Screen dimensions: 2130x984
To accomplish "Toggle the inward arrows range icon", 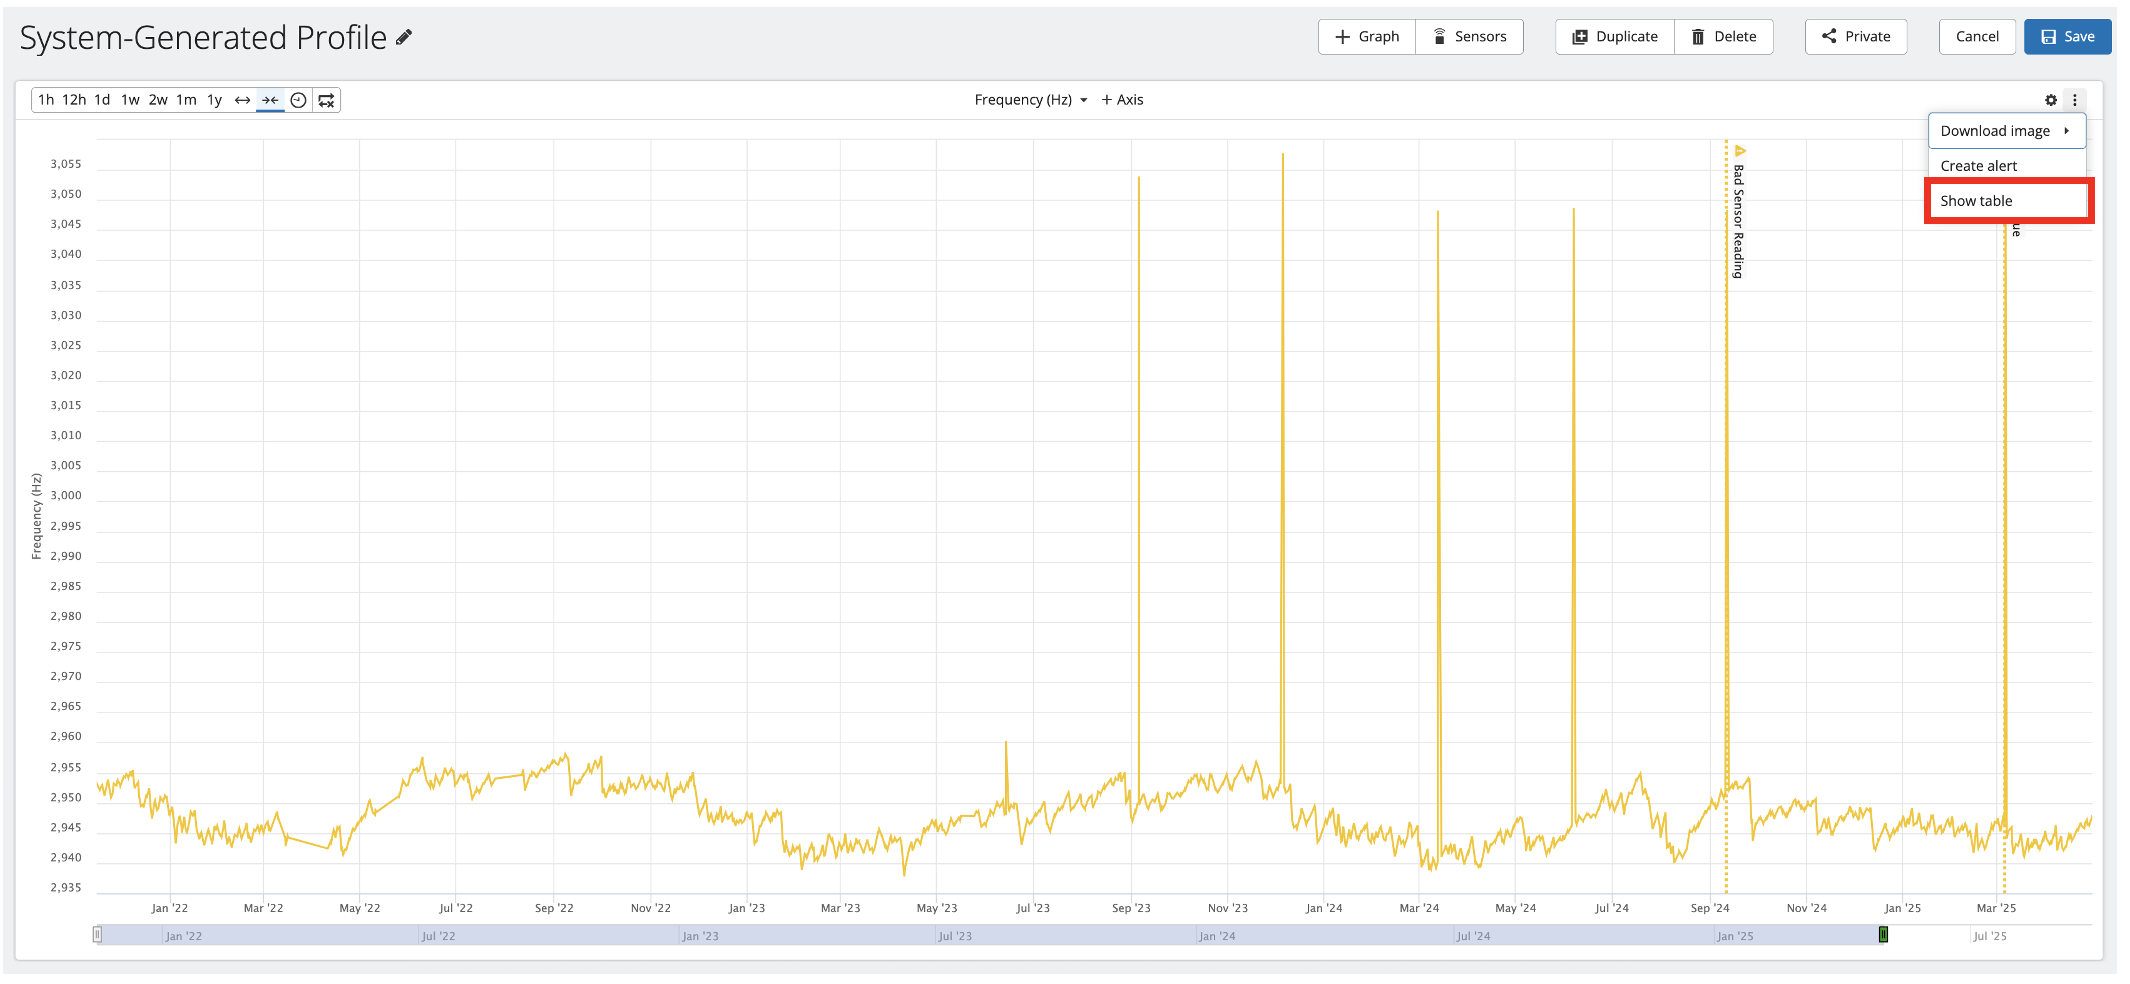I will tap(270, 100).
